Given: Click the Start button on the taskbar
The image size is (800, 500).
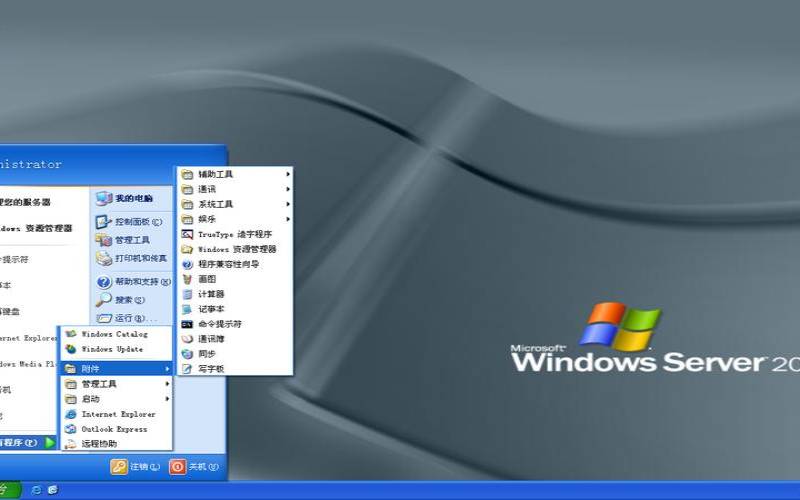Looking at the screenshot, I should point(10,490).
